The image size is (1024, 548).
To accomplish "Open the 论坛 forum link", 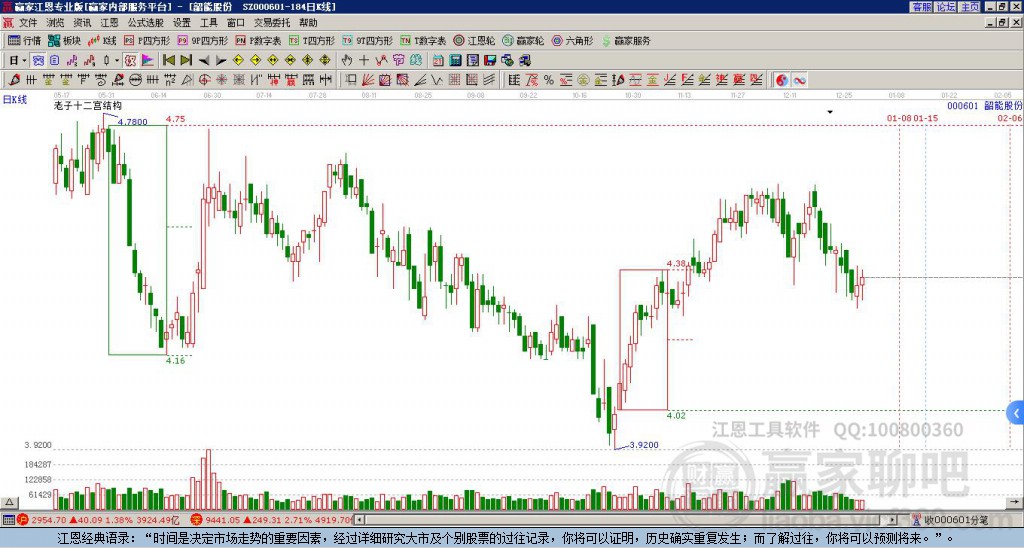I will coord(946,7).
